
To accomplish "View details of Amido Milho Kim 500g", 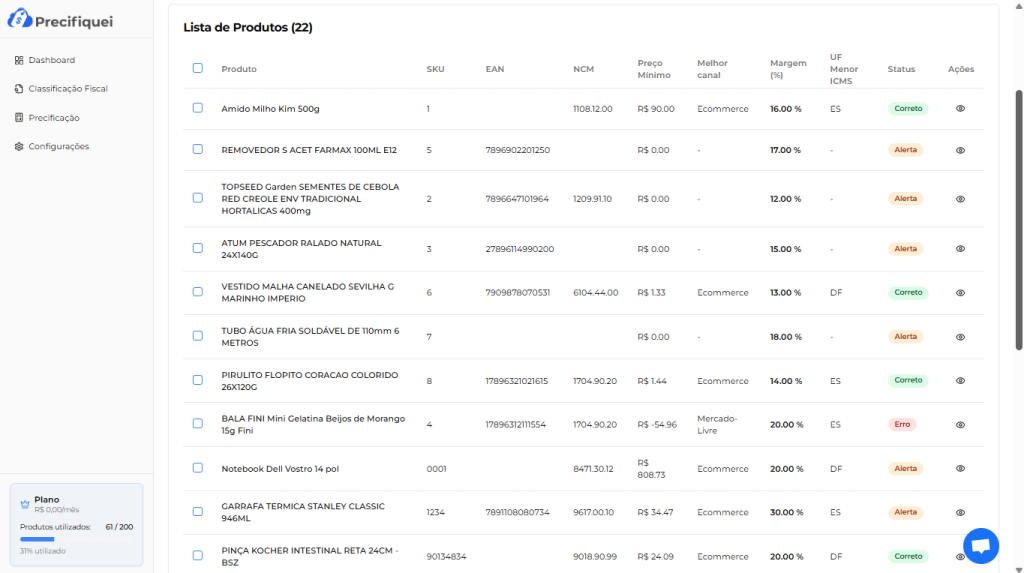I will pyautogui.click(x=960, y=108).
